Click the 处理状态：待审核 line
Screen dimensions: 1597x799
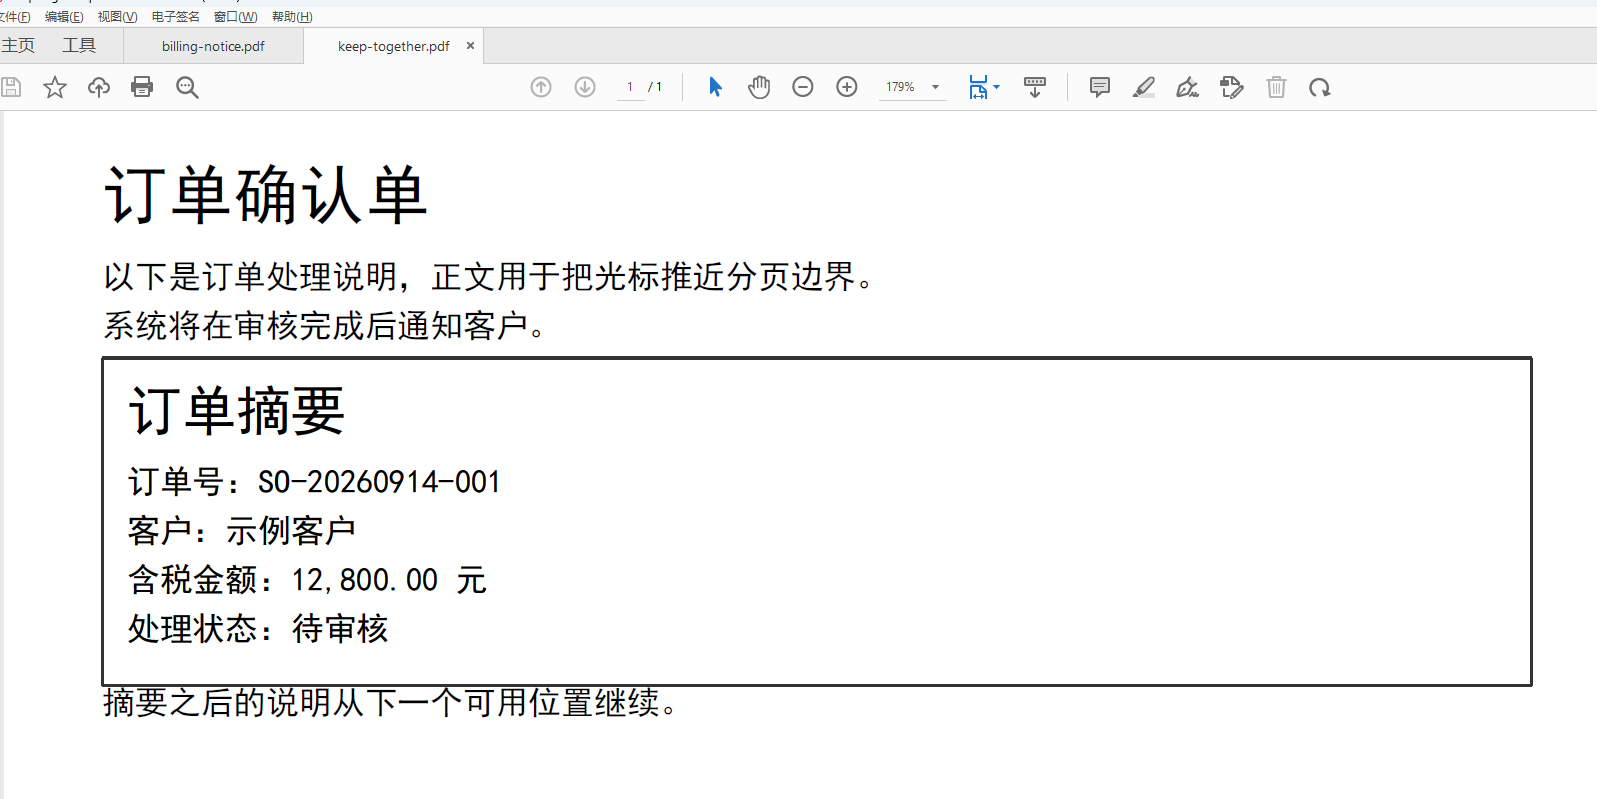(258, 629)
